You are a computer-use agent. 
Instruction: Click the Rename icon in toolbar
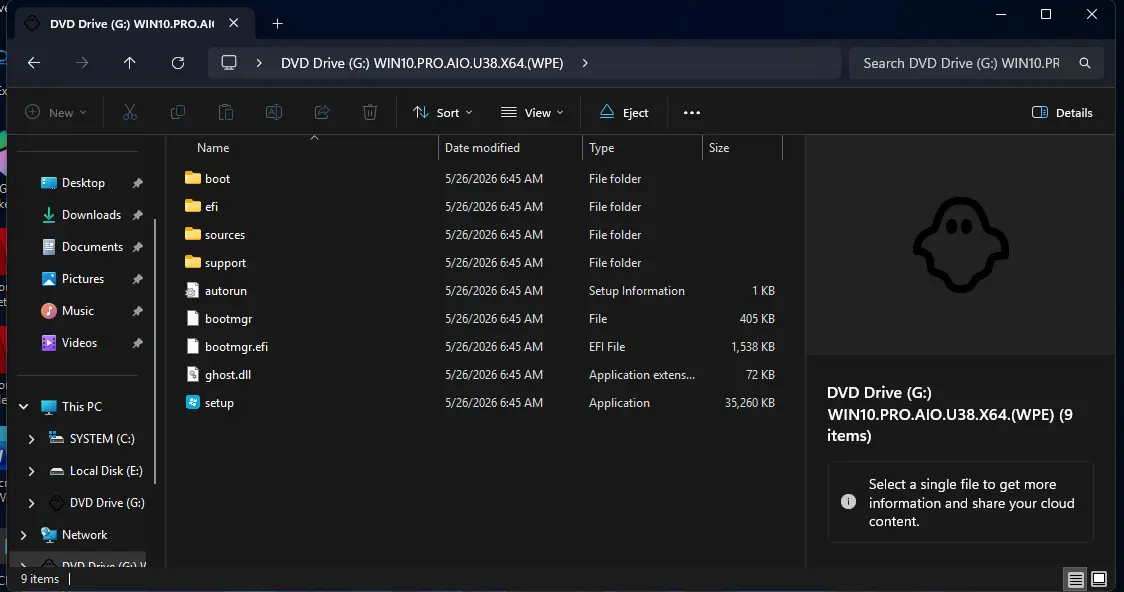coord(274,113)
